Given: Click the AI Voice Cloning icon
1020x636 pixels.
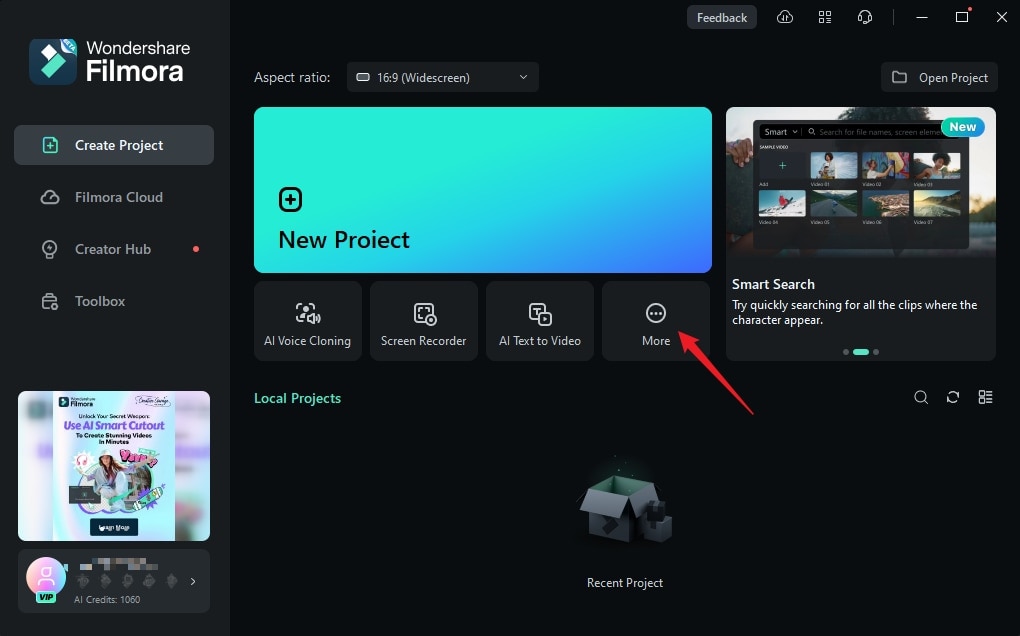Looking at the screenshot, I should [308, 313].
